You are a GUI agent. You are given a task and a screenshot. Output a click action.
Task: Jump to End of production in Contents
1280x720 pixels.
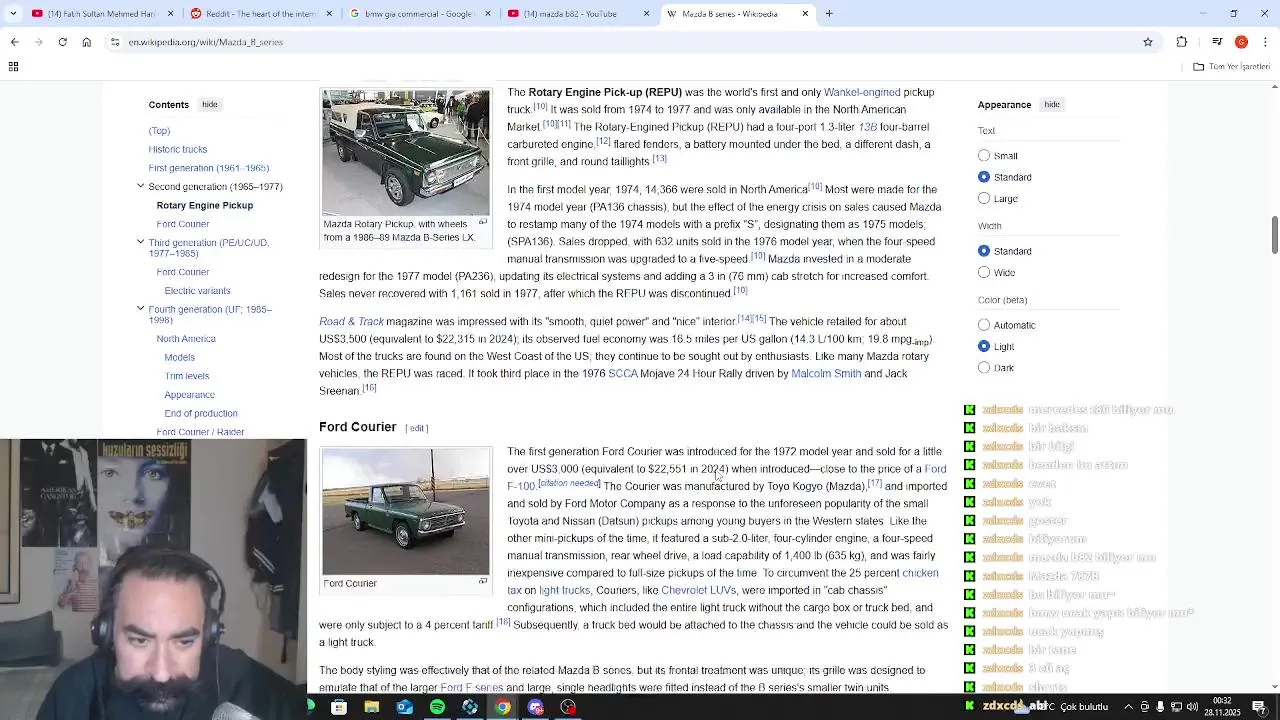coord(201,413)
